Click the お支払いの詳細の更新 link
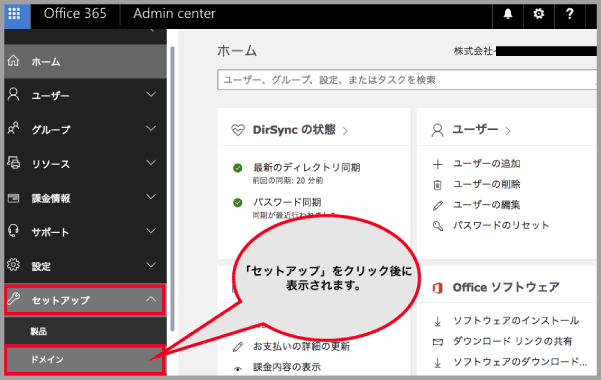The height and width of the screenshot is (380, 601). pyautogui.click(x=301, y=347)
